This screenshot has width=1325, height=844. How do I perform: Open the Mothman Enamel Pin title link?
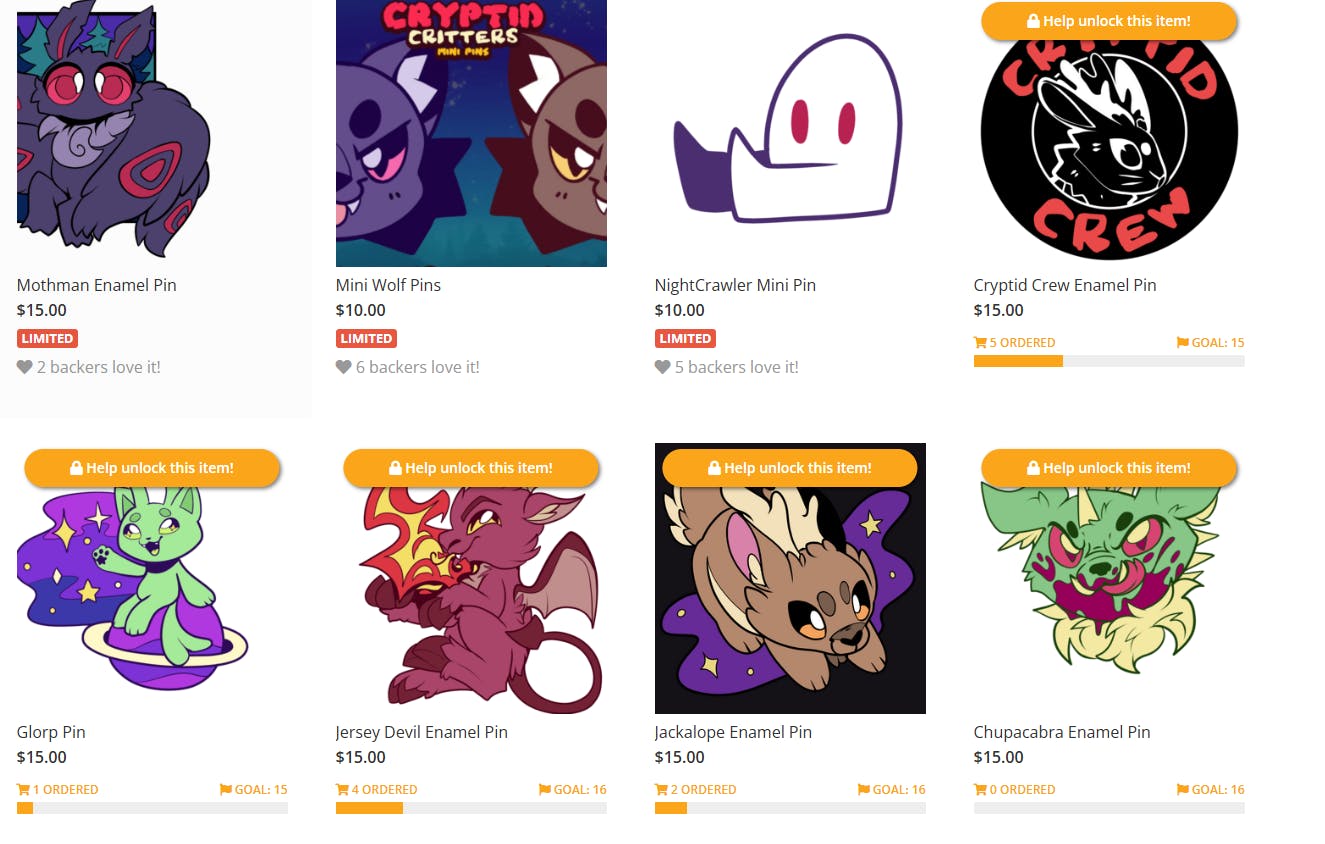(x=96, y=285)
